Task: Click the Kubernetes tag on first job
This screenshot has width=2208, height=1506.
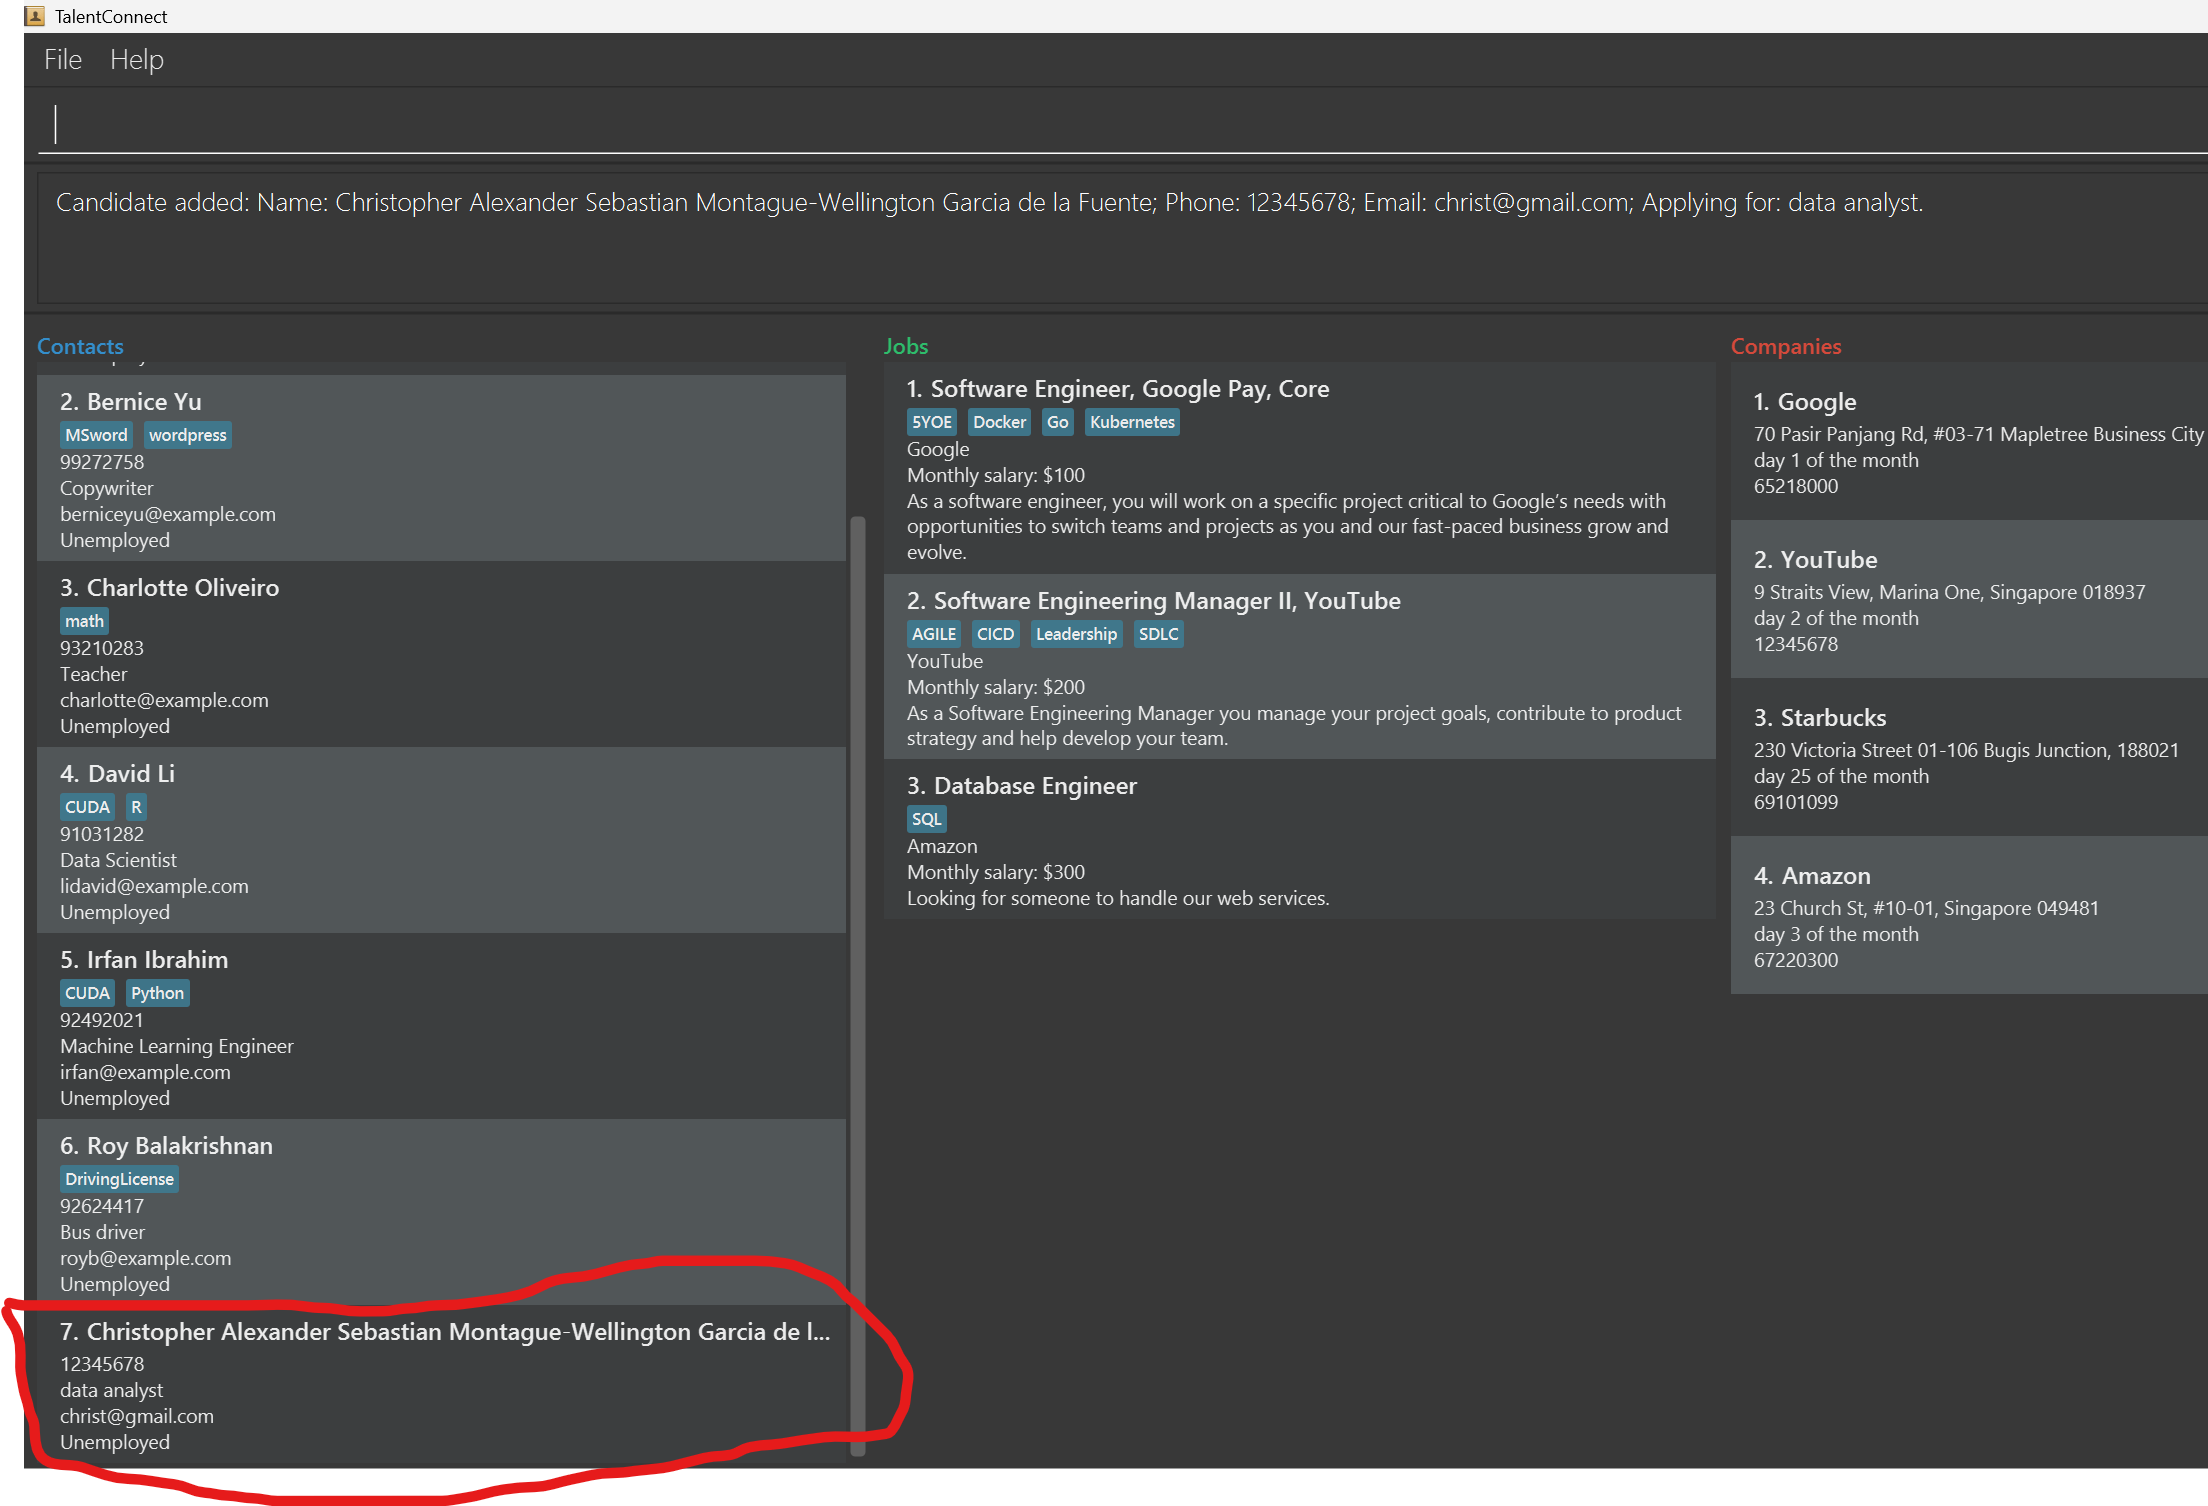Action: (1132, 422)
